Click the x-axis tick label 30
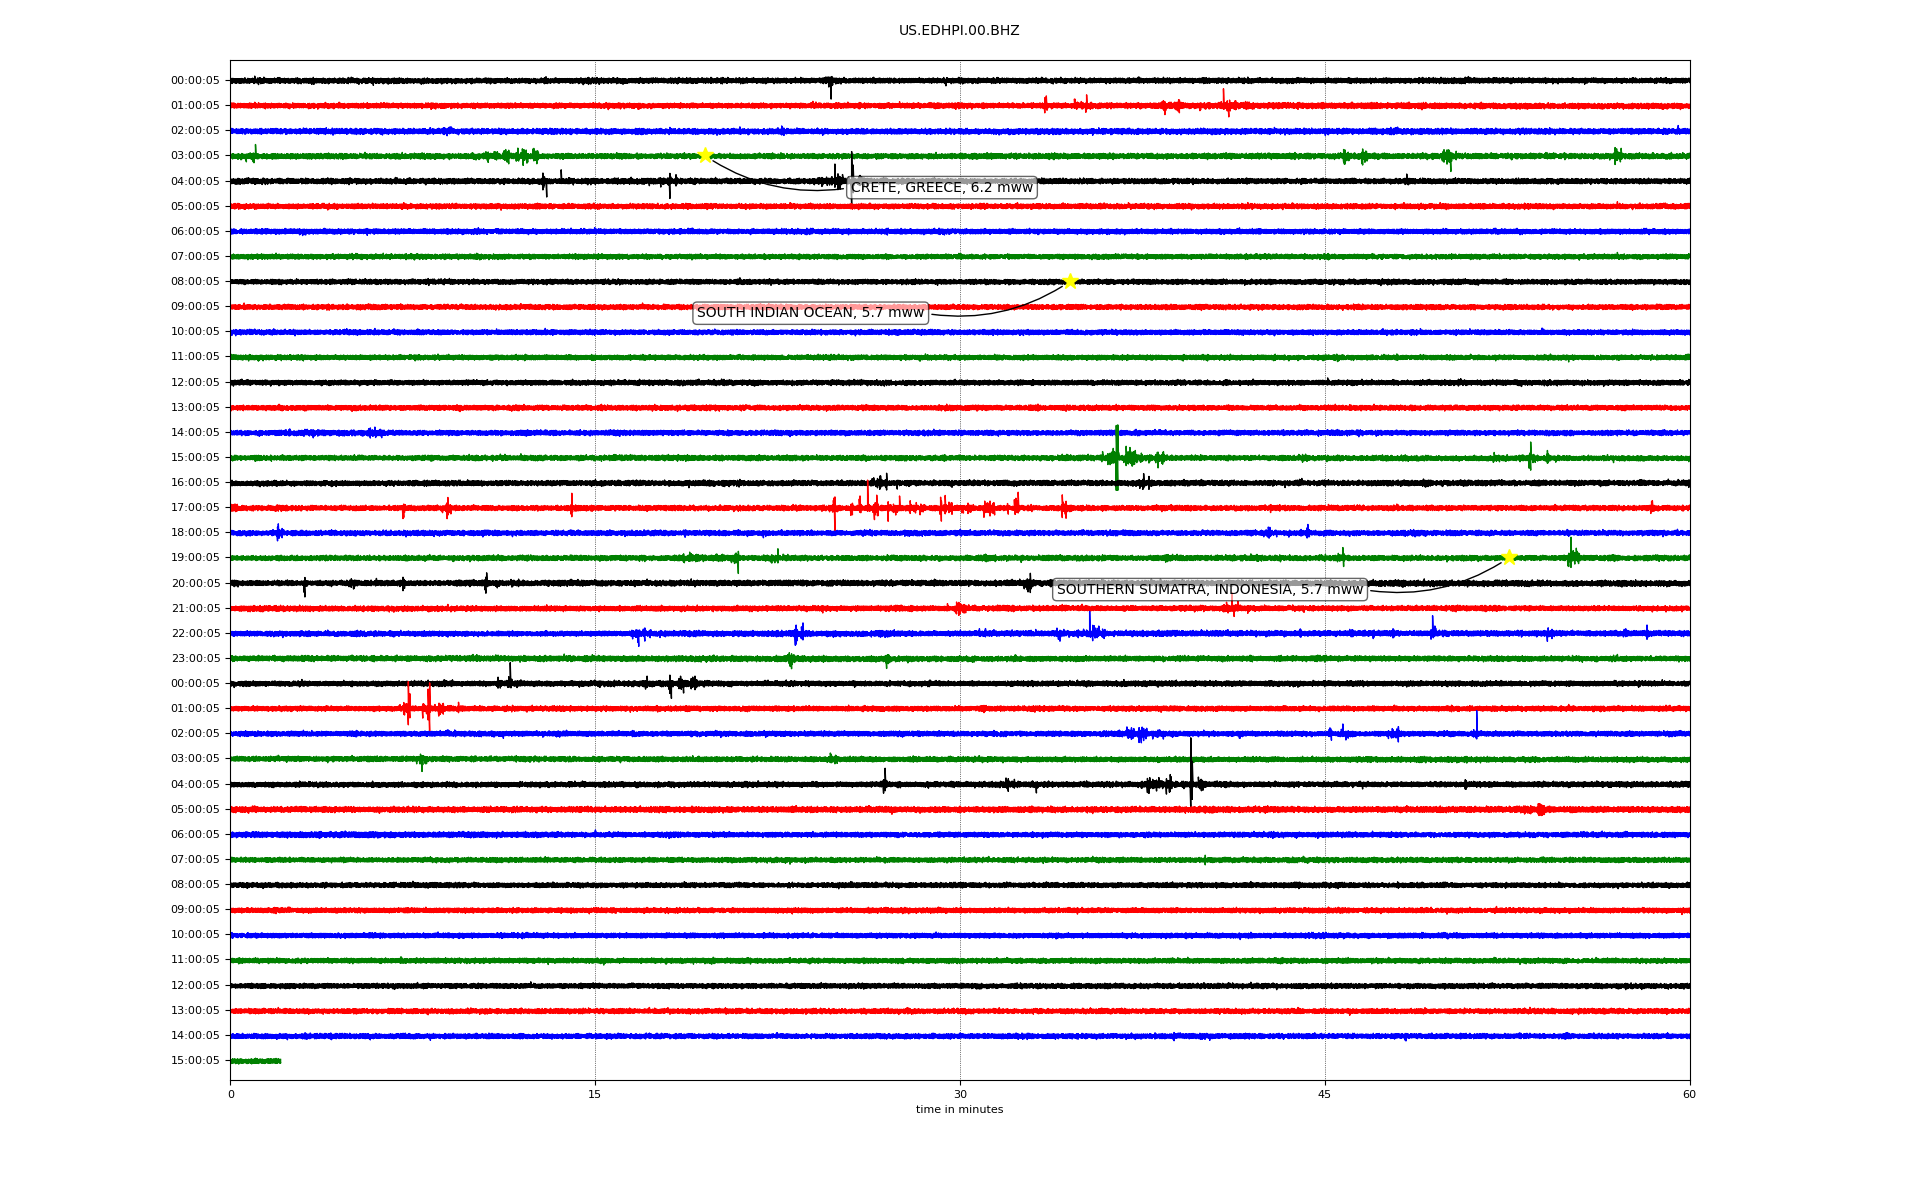Screen dimensions: 1920x1200 point(960,1094)
